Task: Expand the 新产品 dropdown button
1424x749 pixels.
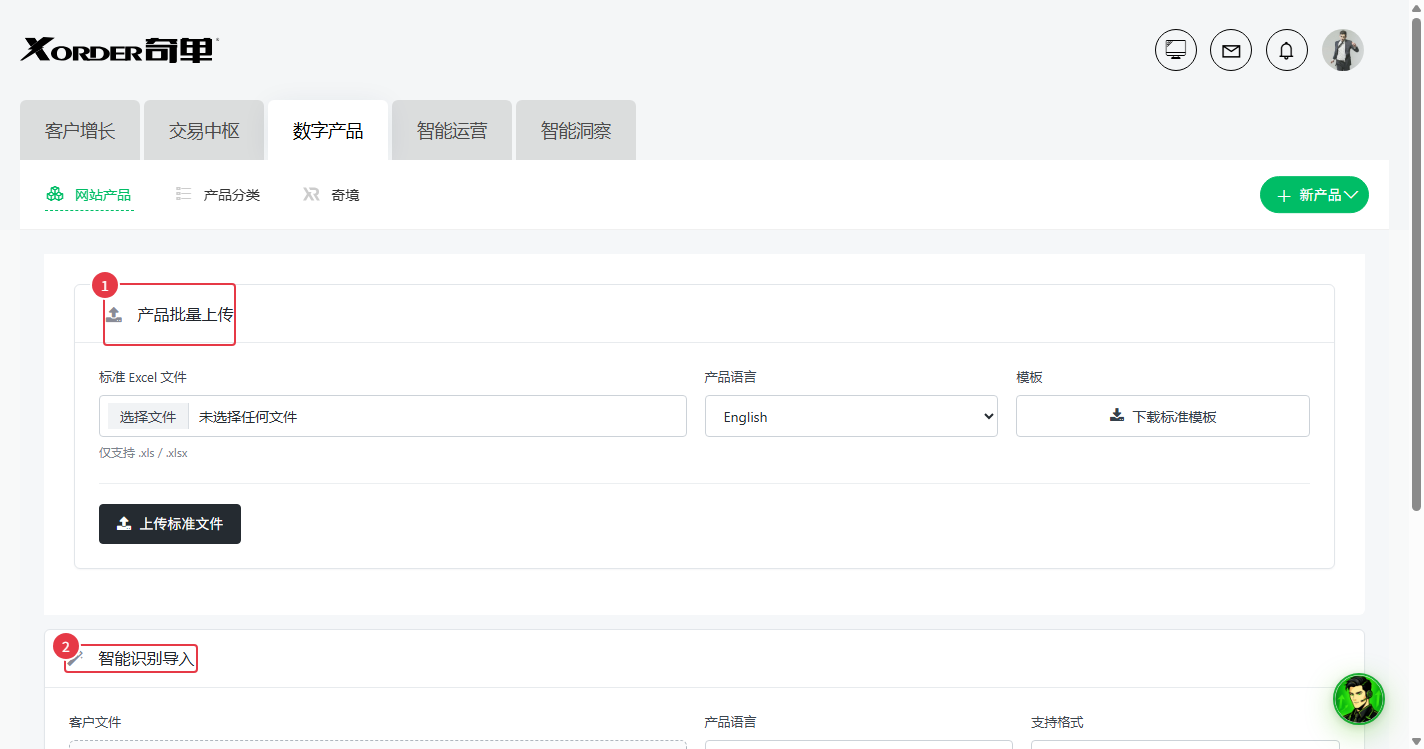Action: pyautogui.click(x=1314, y=195)
